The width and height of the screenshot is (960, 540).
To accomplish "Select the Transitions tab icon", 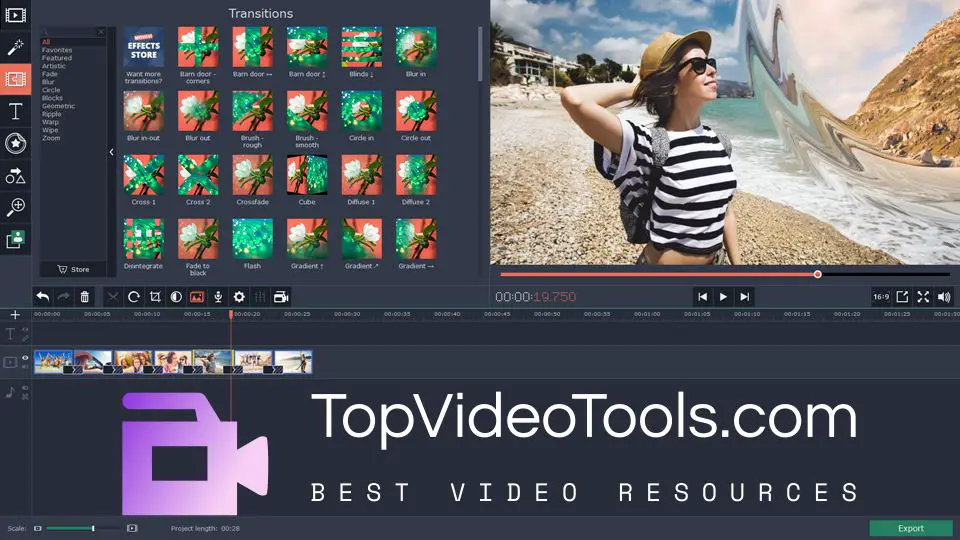I will click(x=15, y=79).
